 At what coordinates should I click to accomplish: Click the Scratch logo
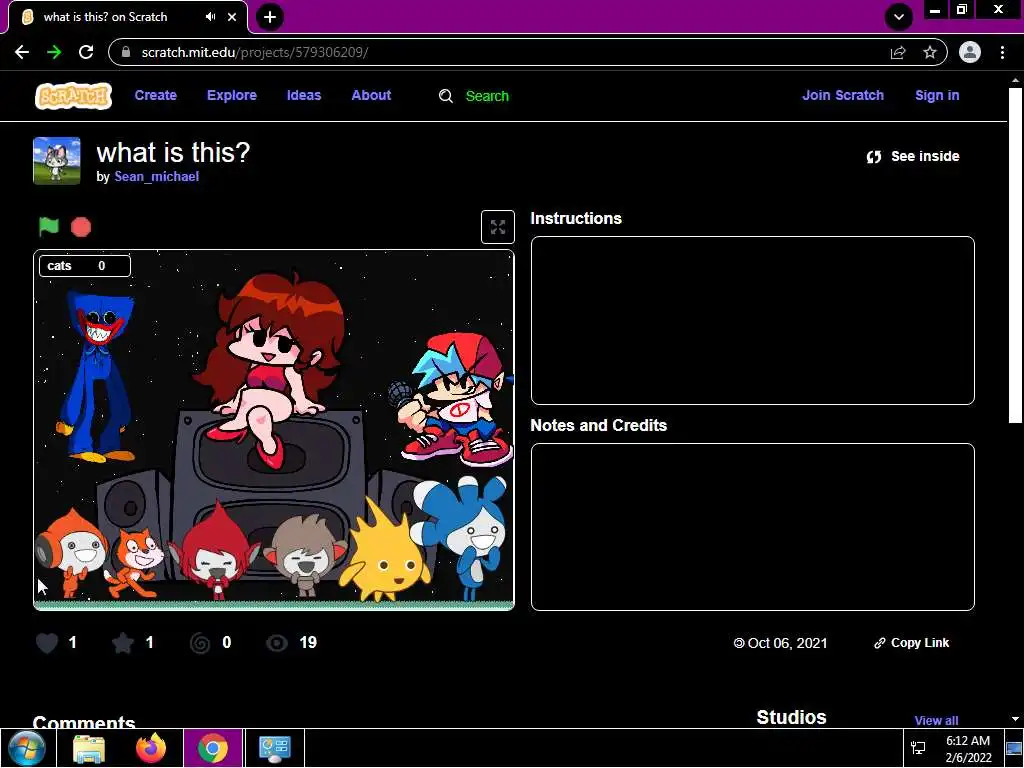73,96
